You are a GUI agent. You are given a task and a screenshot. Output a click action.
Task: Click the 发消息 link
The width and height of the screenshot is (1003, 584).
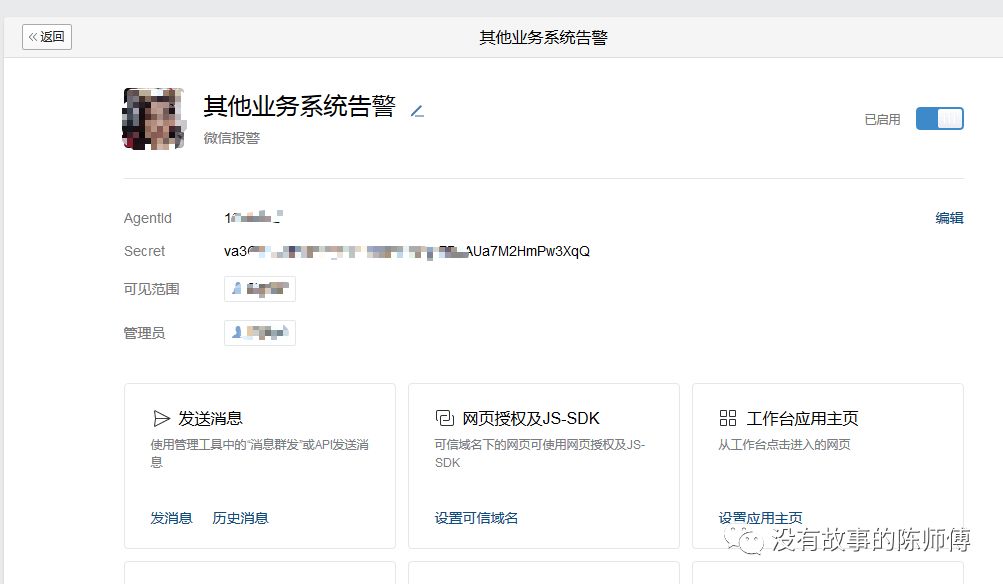click(171, 518)
